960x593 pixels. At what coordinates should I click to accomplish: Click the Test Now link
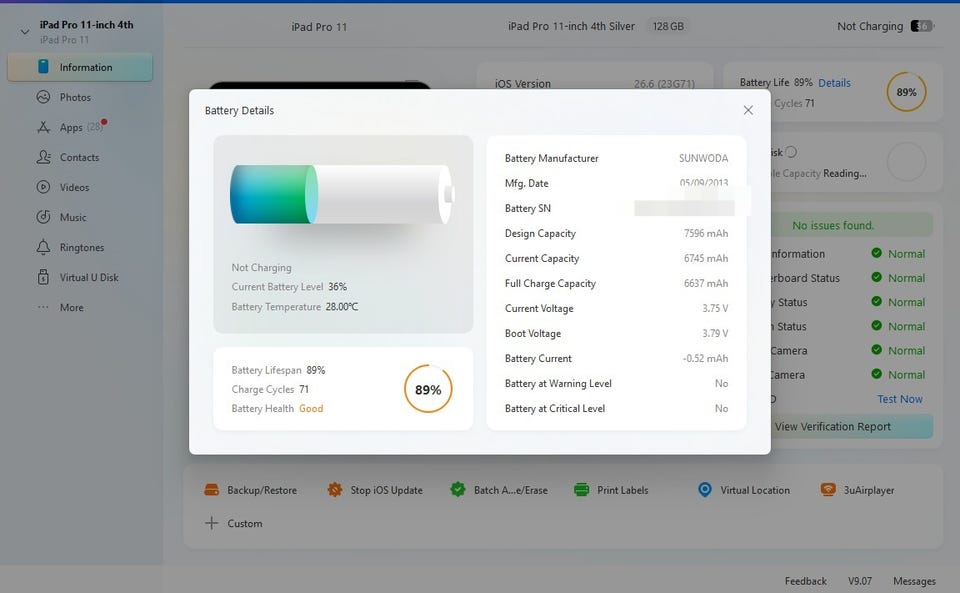coord(899,399)
